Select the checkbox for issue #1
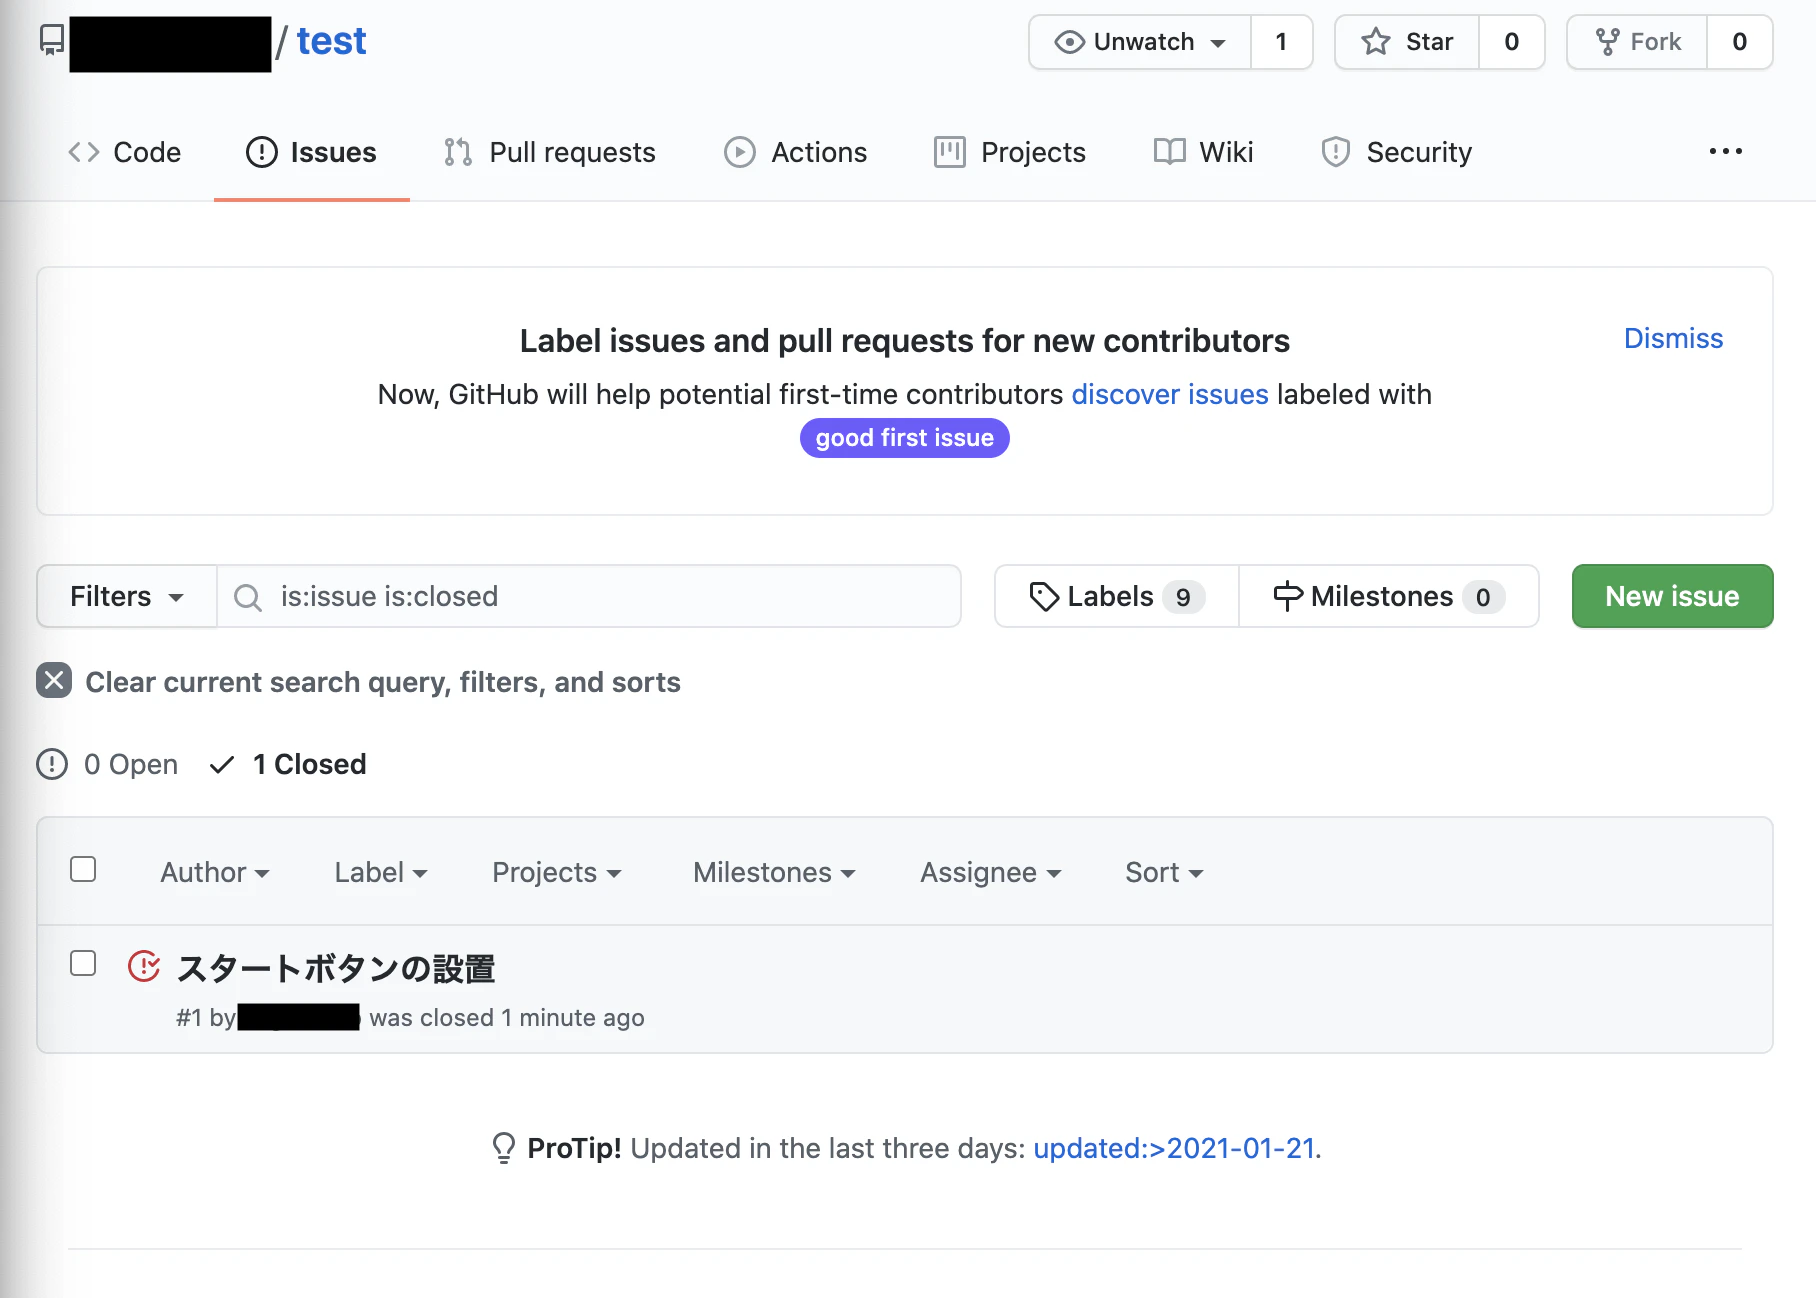 click(x=83, y=963)
